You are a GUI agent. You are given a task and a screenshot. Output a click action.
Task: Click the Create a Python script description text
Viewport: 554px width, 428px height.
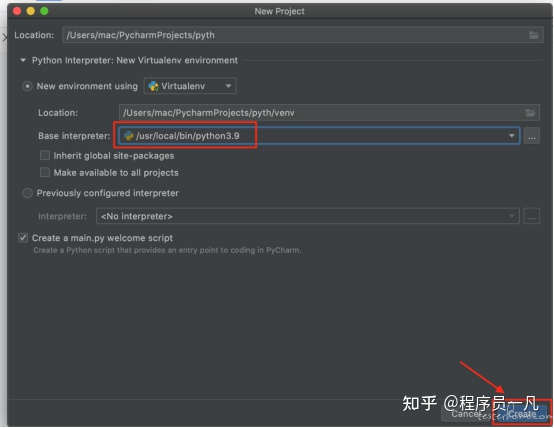167,250
